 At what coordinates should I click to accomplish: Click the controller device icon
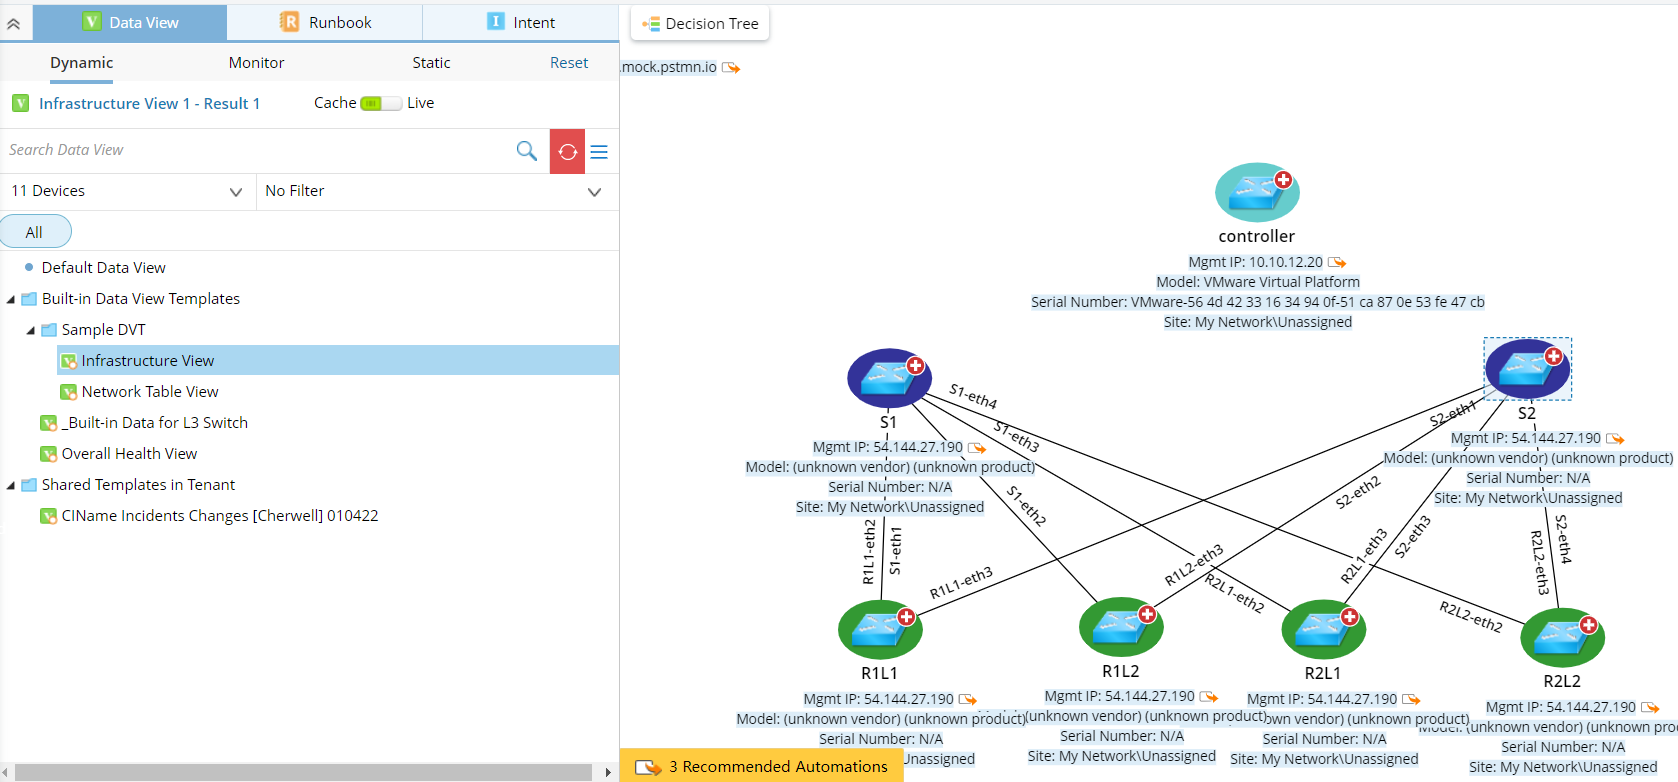[1256, 193]
